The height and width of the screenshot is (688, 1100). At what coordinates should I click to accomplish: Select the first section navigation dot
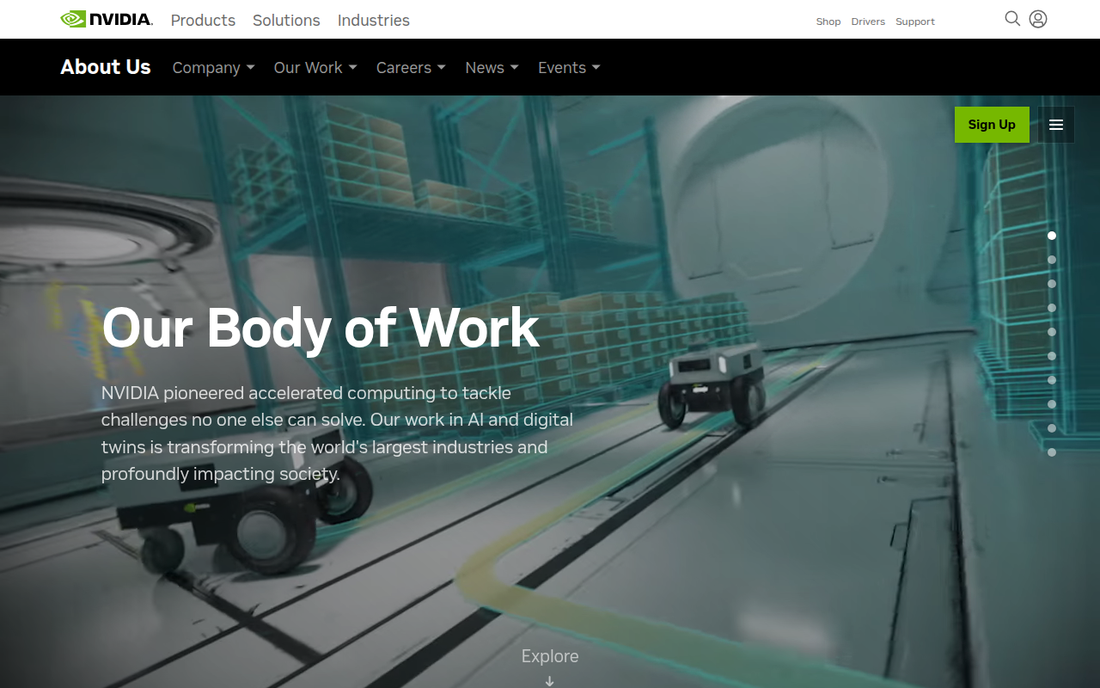click(x=1052, y=236)
